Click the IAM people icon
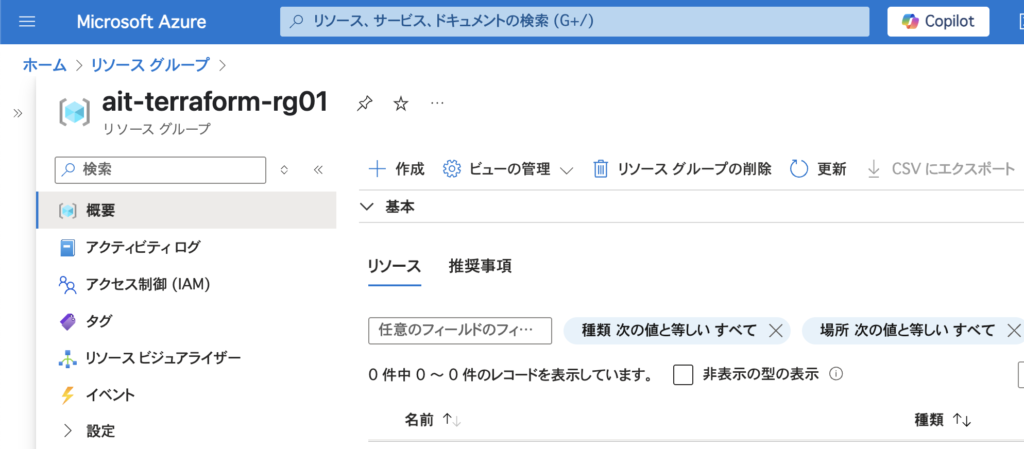This screenshot has height=449, width=1024. (67, 285)
